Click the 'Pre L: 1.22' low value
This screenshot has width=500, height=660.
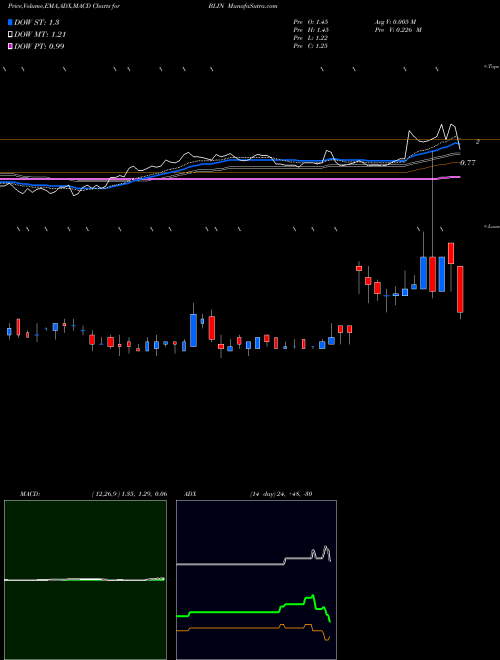(x=311, y=38)
